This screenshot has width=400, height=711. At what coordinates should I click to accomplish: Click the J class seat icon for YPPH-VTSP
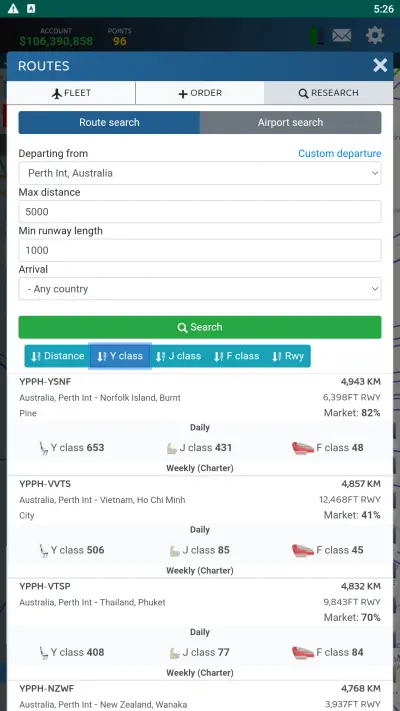(175, 653)
